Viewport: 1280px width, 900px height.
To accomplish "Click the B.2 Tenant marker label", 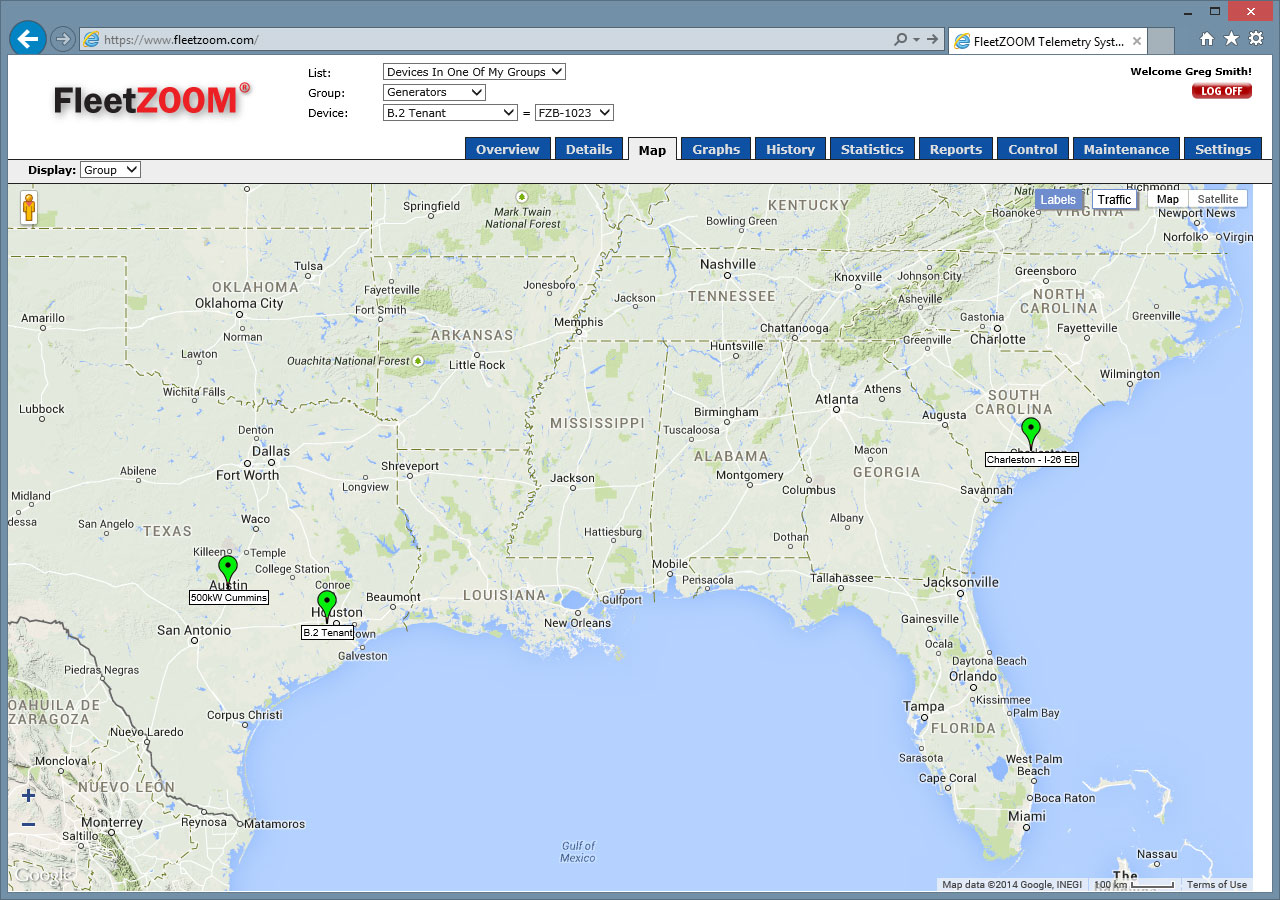I will click(328, 632).
